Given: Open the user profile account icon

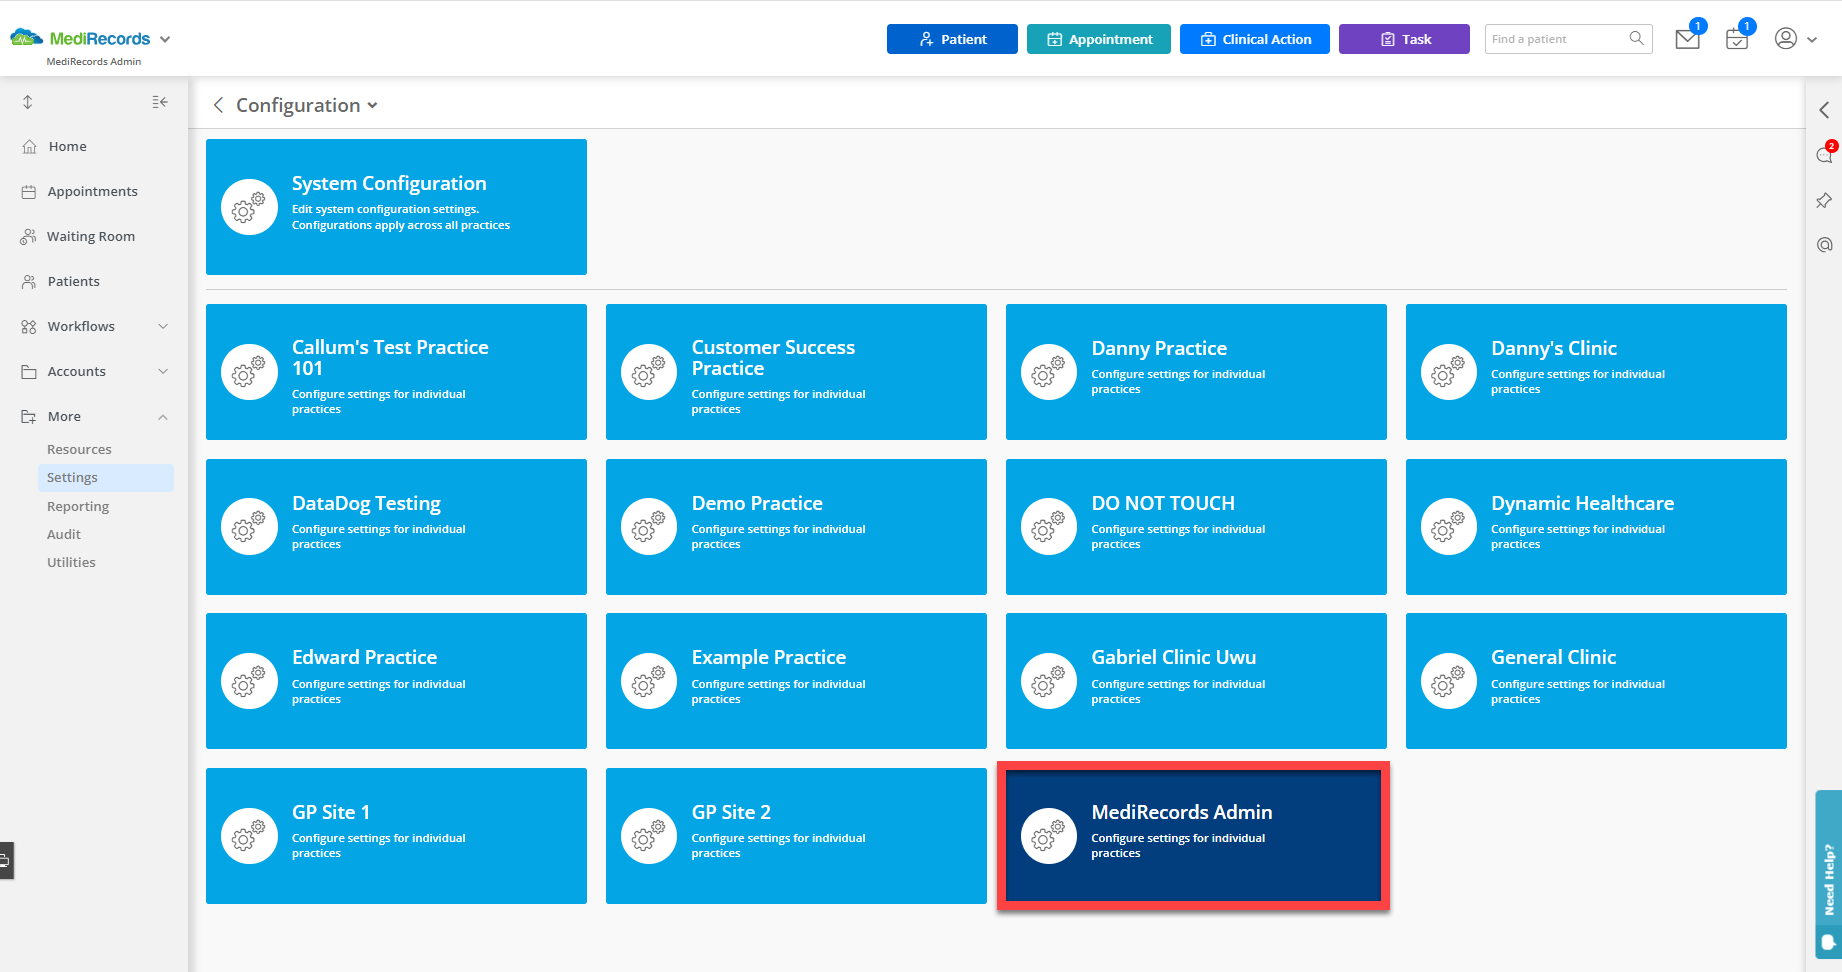Looking at the screenshot, I should [1786, 38].
